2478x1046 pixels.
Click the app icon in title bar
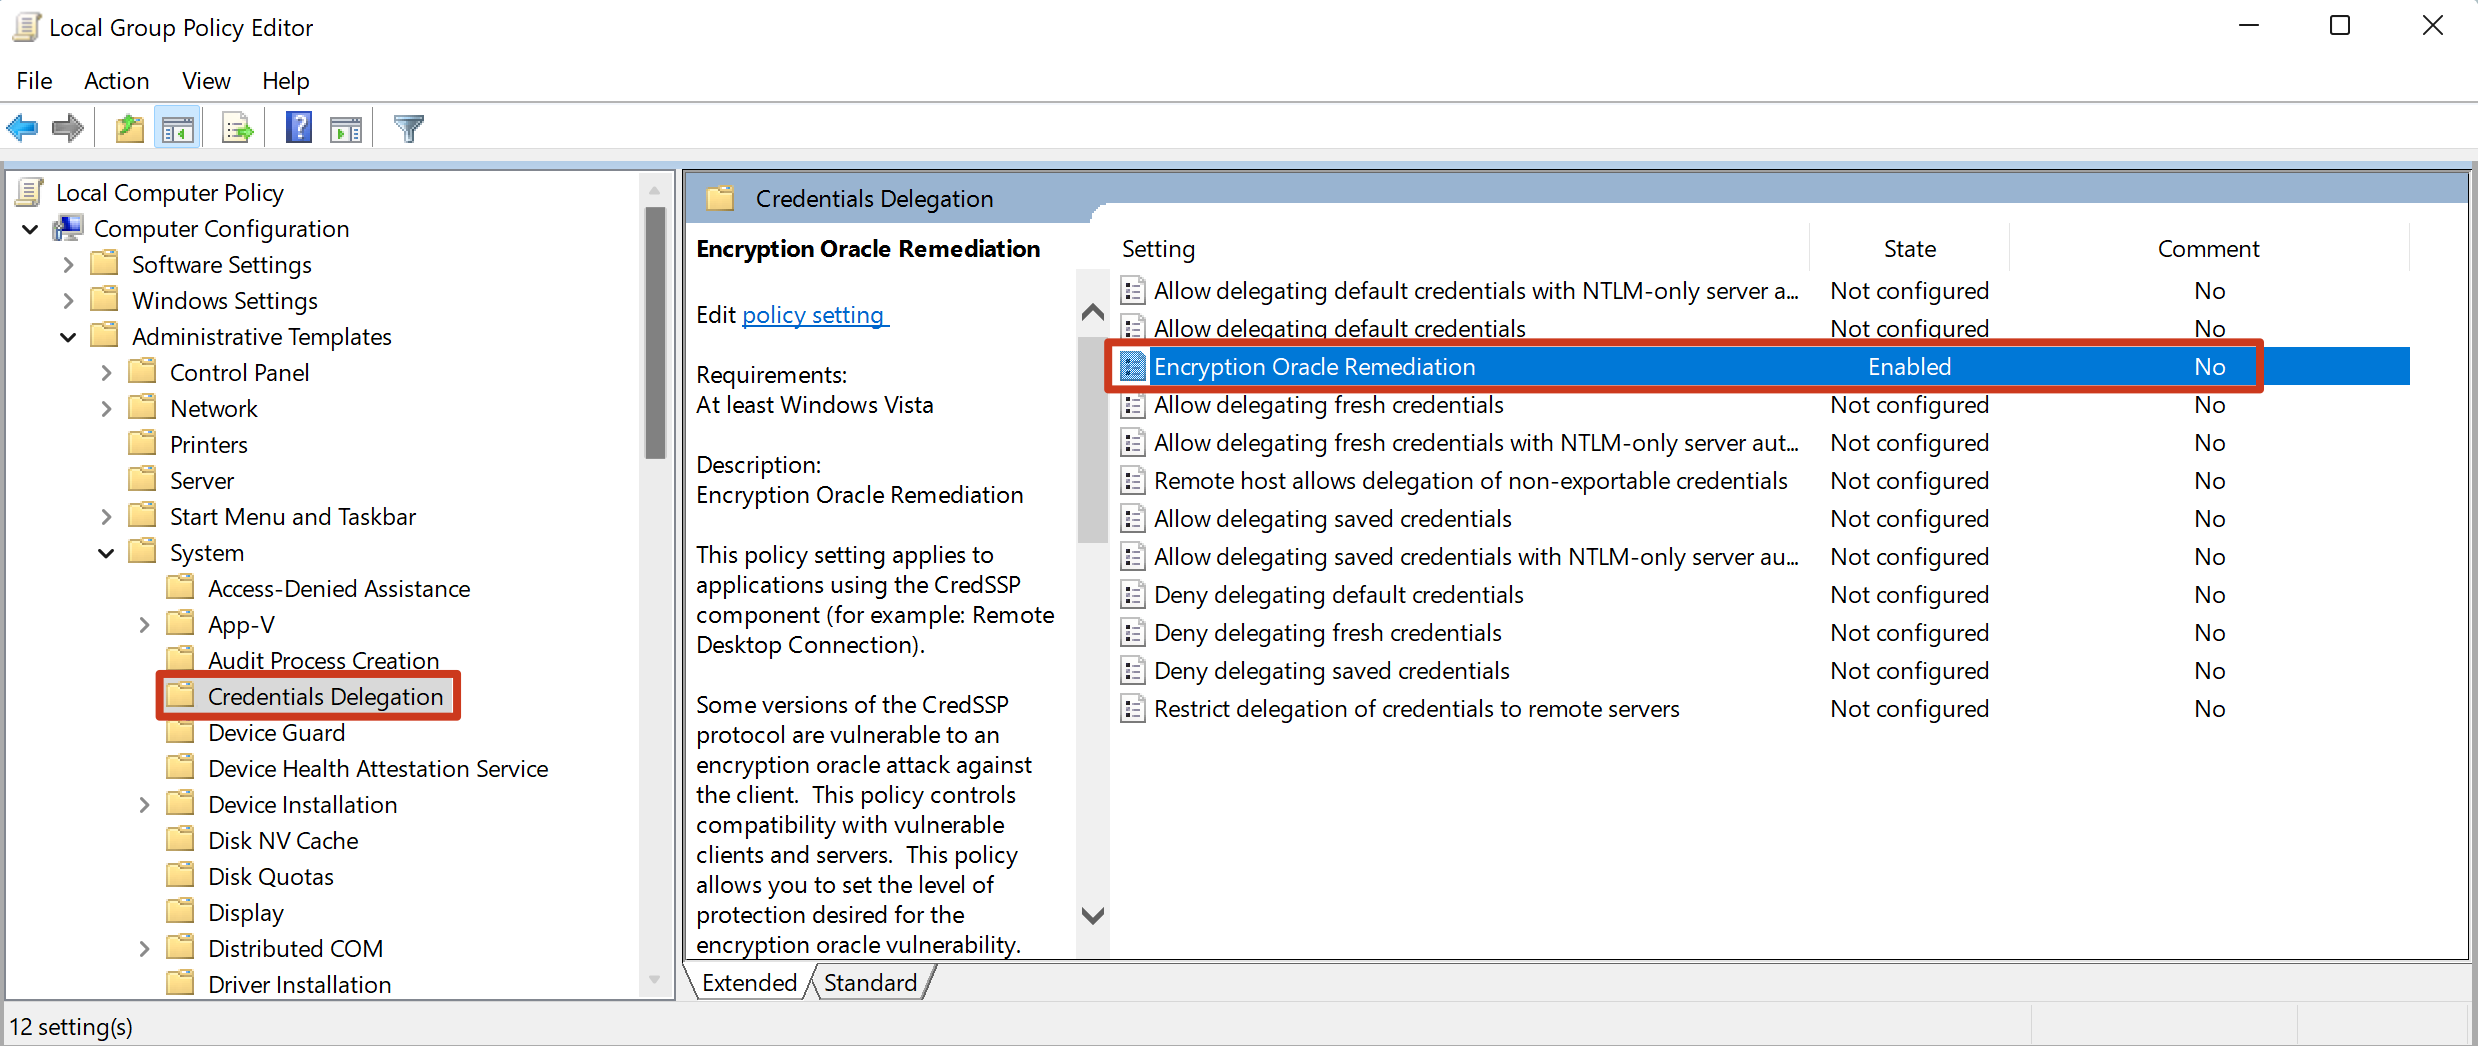click(26, 27)
